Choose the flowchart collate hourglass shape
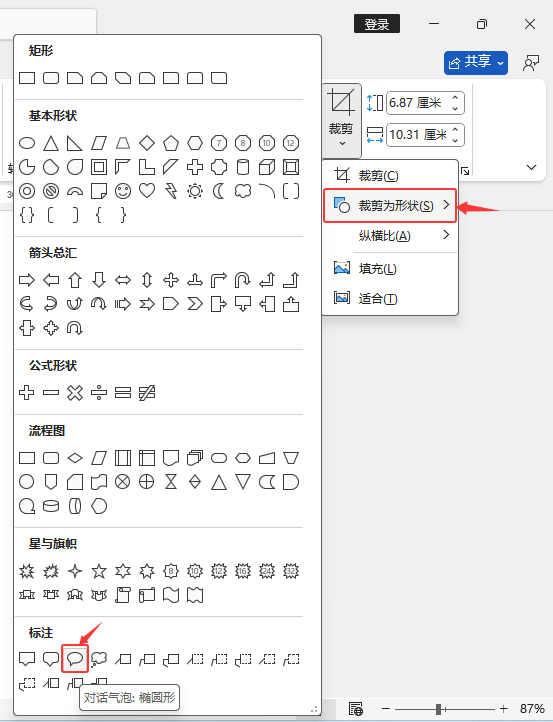Image resolution: width=553 pixels, height=722 pixels. pyautogui.click(x=171, y=482)
